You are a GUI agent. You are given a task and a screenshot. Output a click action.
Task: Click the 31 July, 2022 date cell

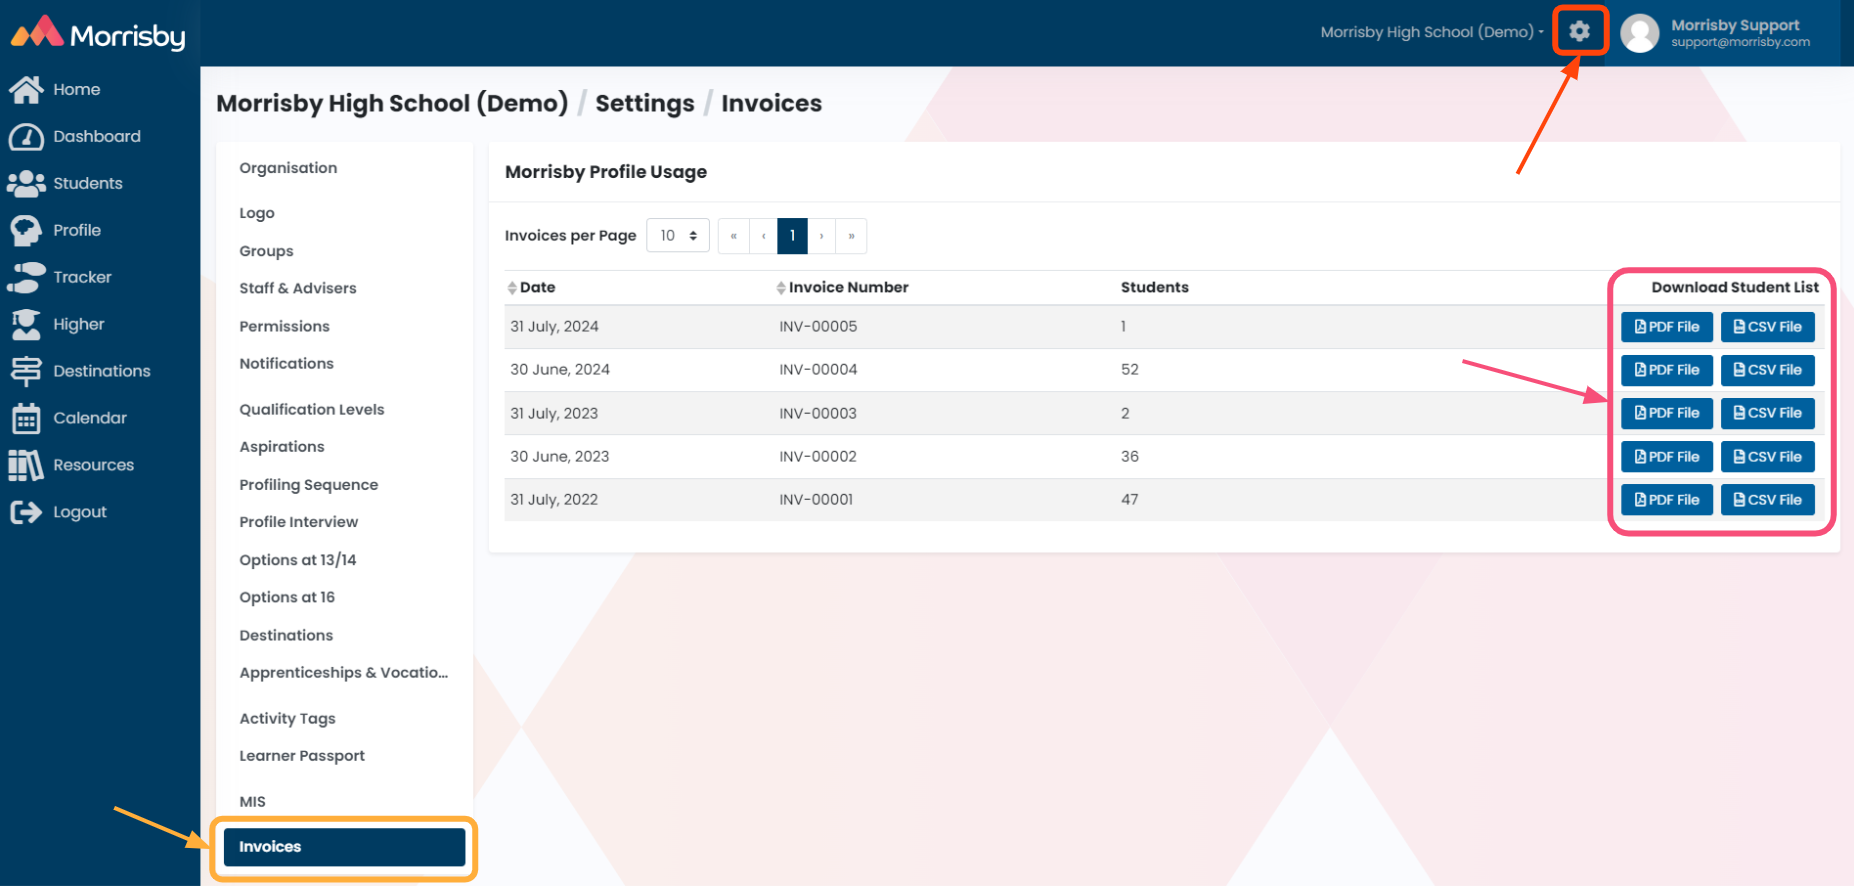tap(554, 500)
